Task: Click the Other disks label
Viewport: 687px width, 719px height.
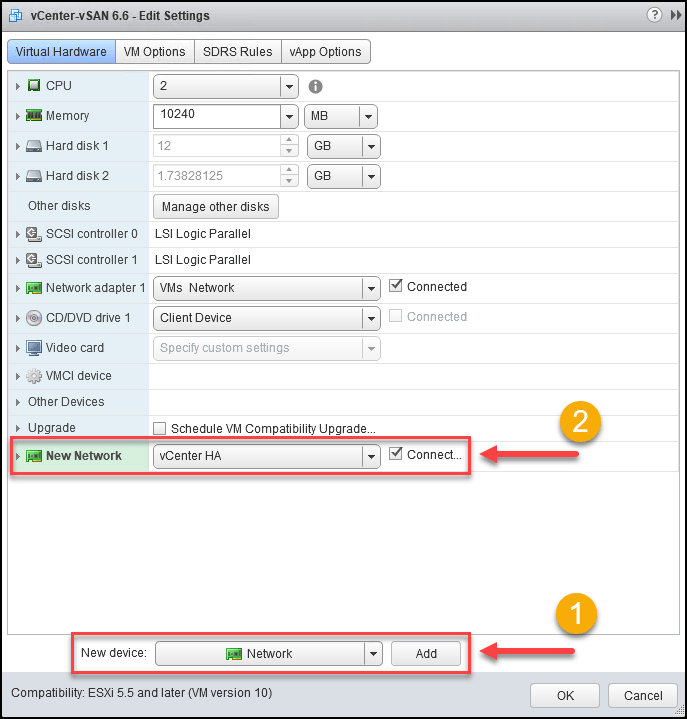Action: [59, 206]
